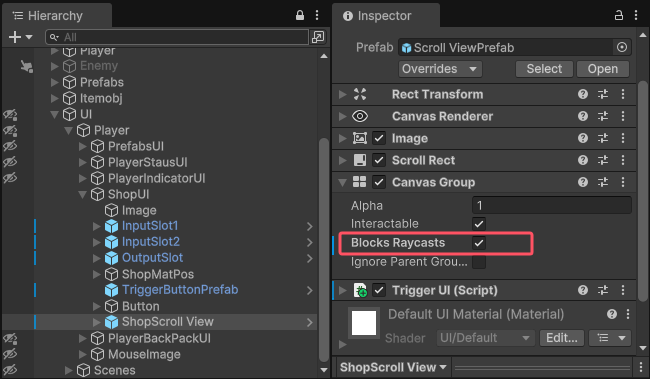Click the Select prefab button

544,69
